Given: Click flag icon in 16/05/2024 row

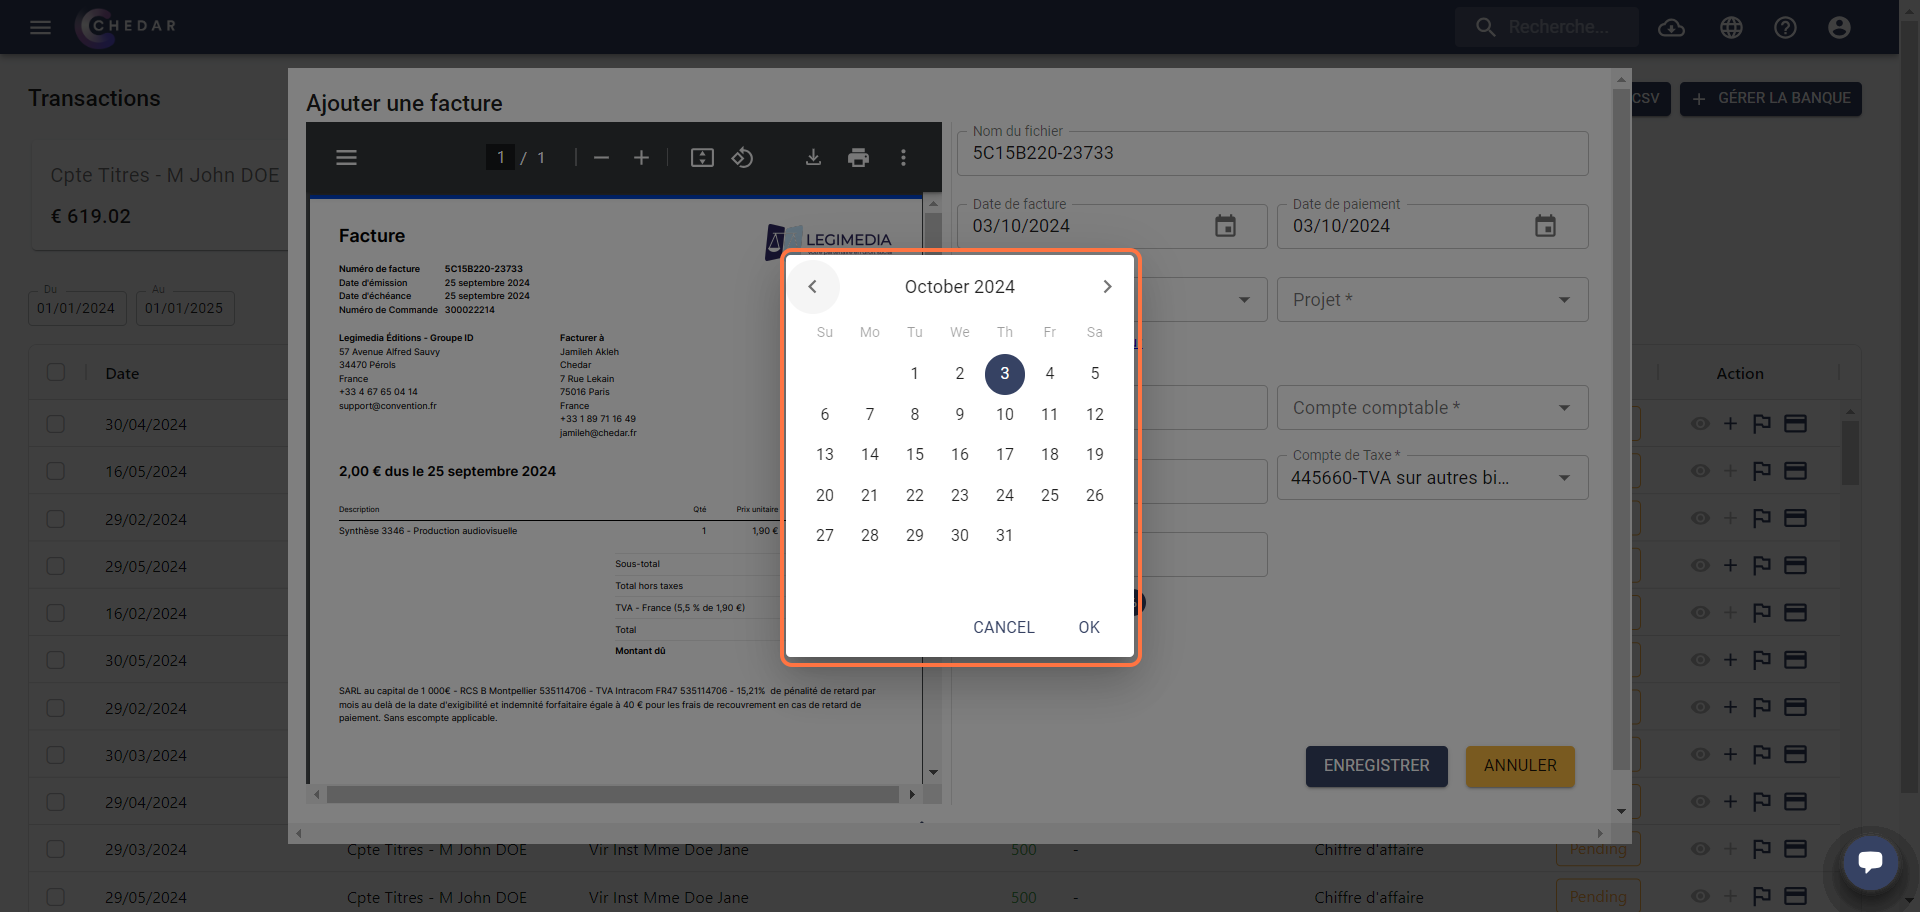Looking at the screenshot, I should (1762, 471).
